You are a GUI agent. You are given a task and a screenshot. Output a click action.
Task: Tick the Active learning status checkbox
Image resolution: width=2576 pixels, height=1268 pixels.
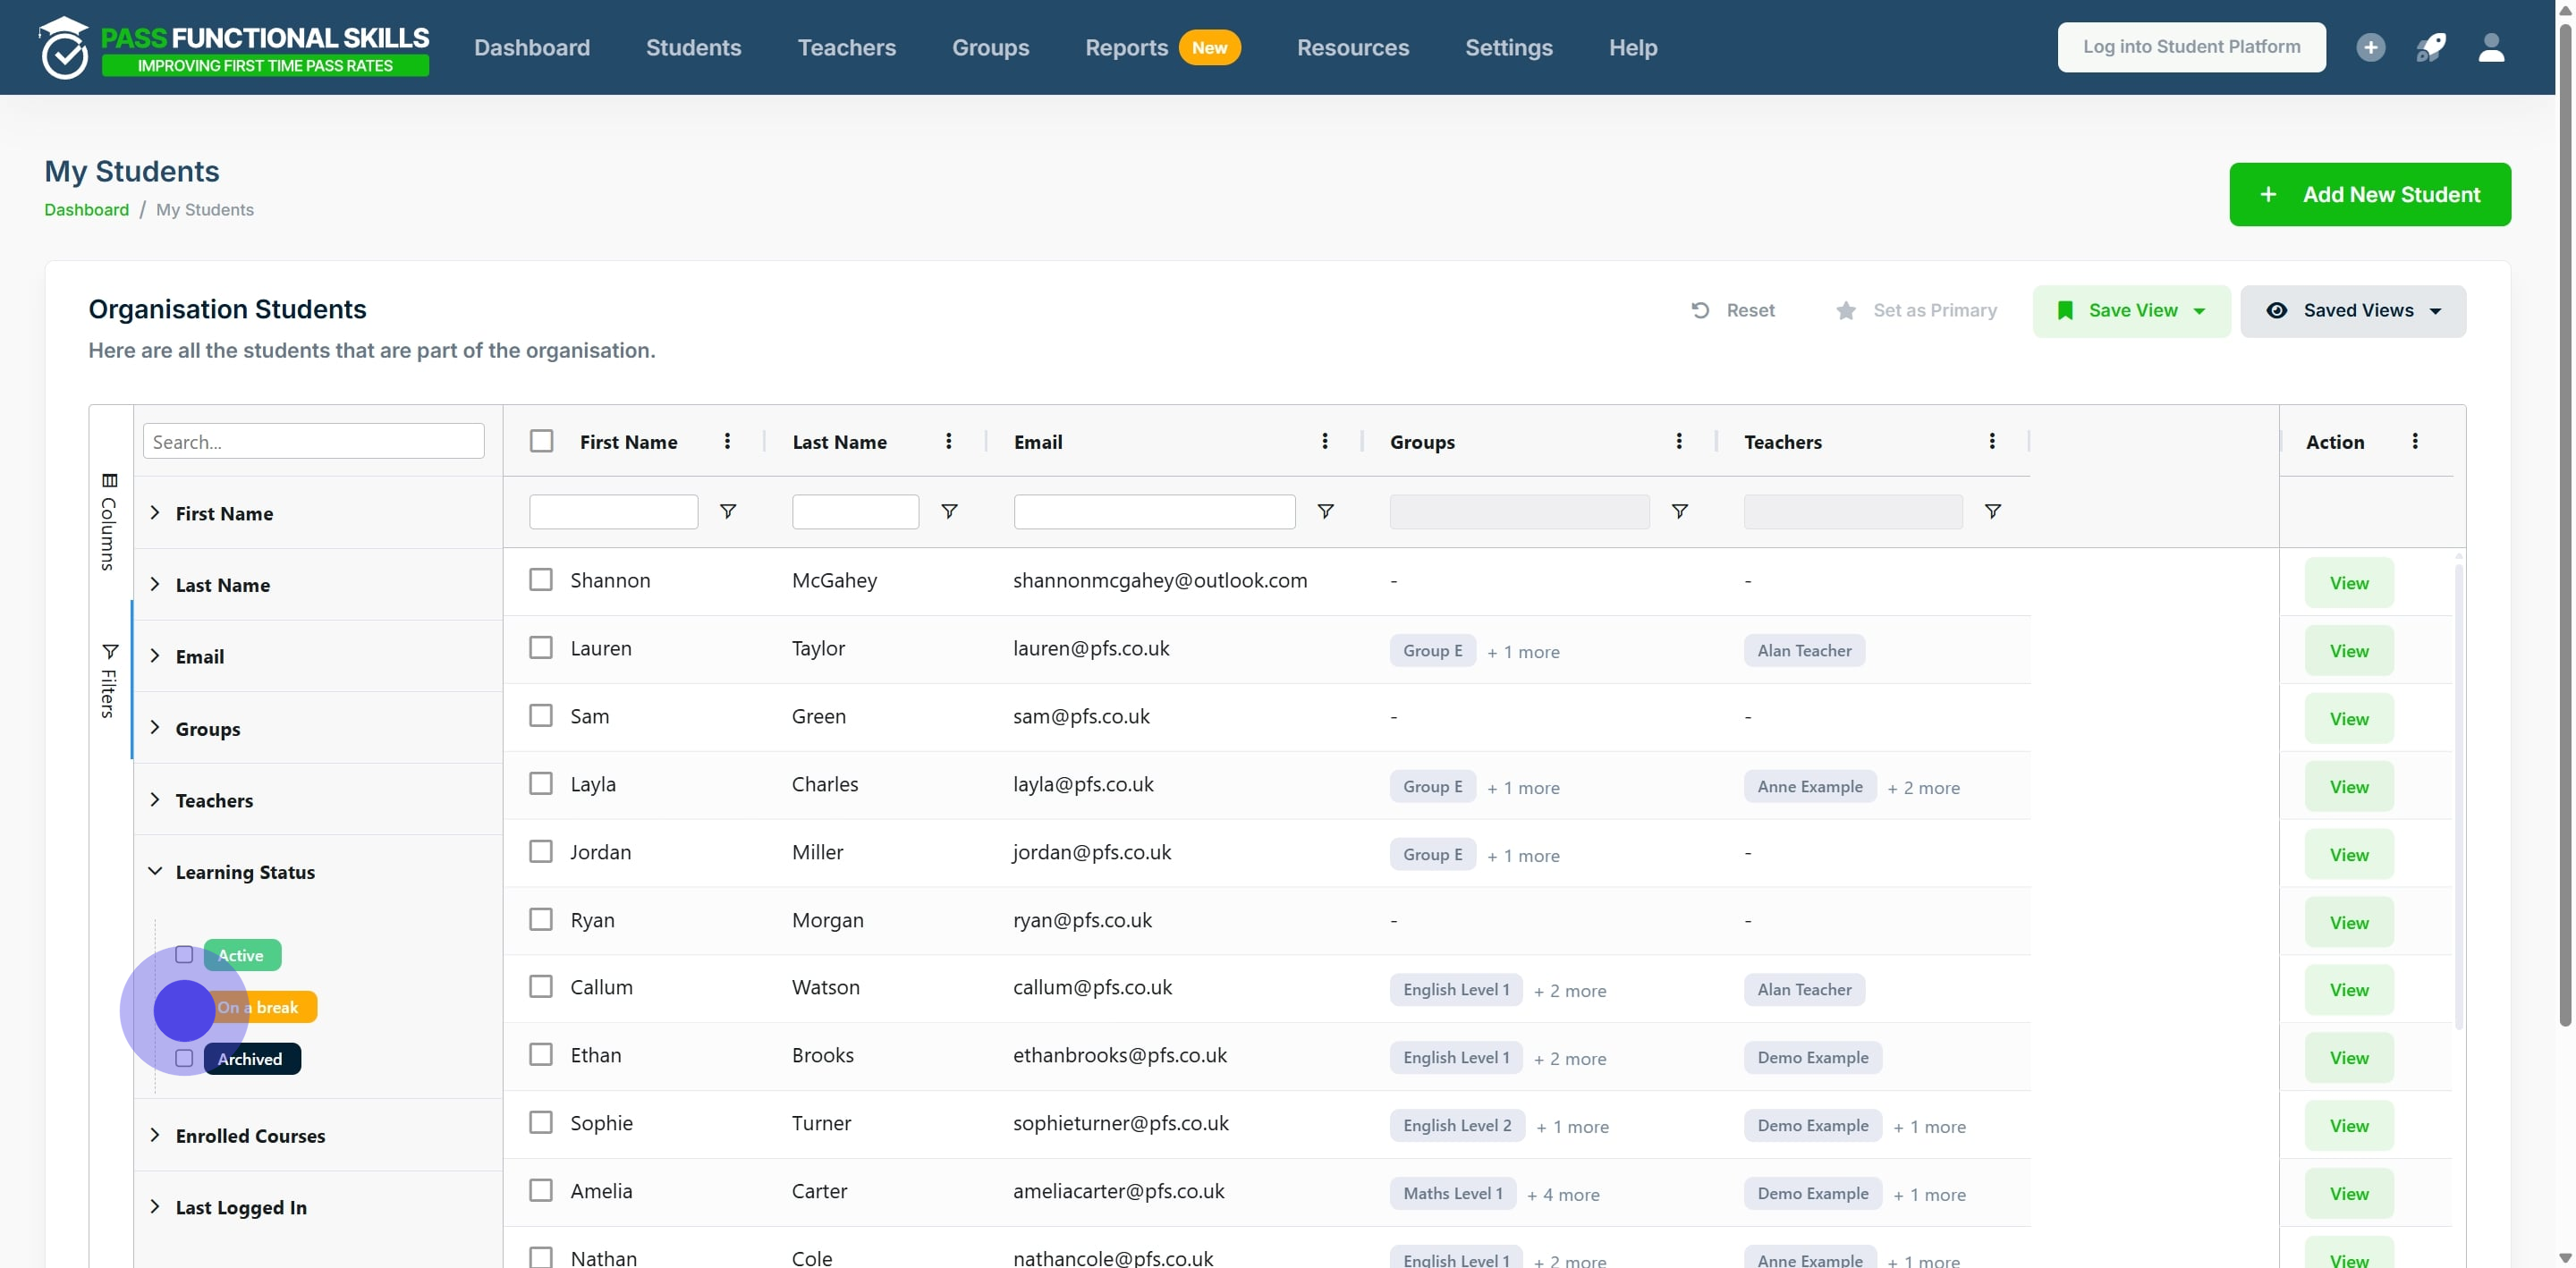pos(184,954)
